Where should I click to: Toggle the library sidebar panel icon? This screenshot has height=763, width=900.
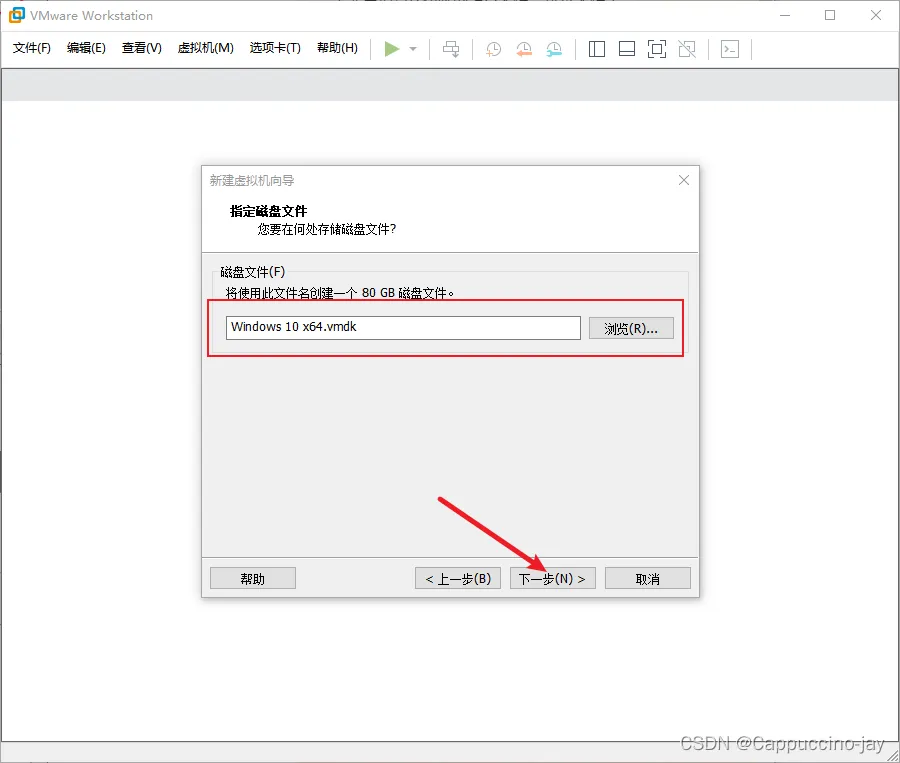pyautogui.click(x=597, y=49)
